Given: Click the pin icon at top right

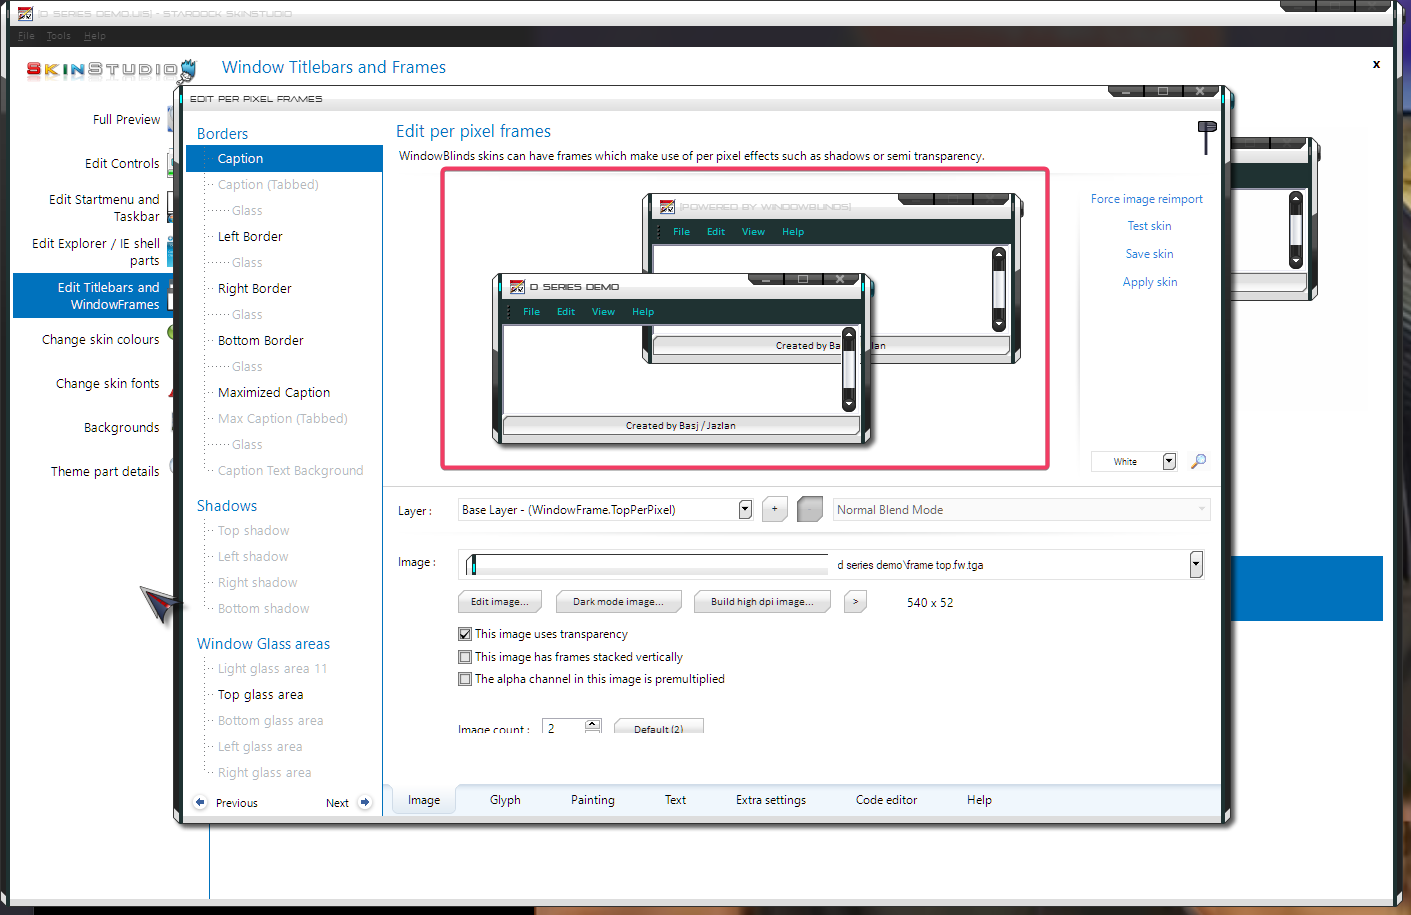Looking at the screenshot, I should [1206, 135].
